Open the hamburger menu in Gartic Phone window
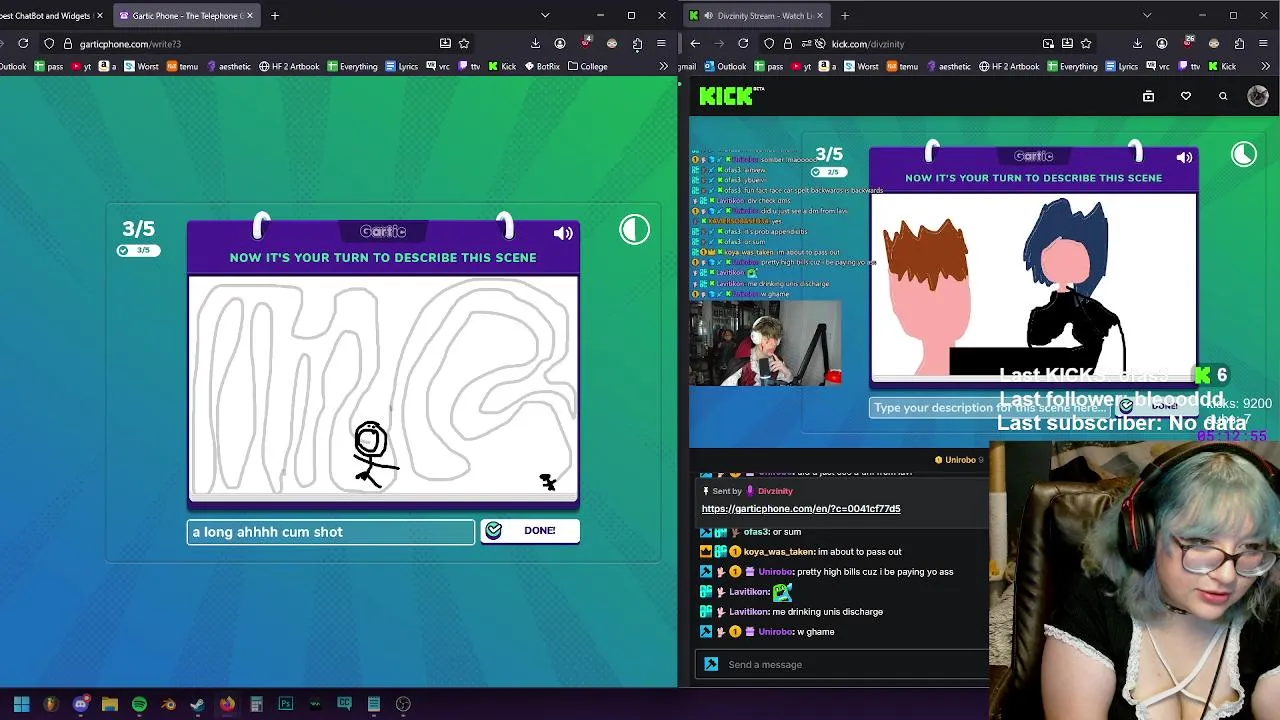The image size is (1280, 720). click(661, 44)
